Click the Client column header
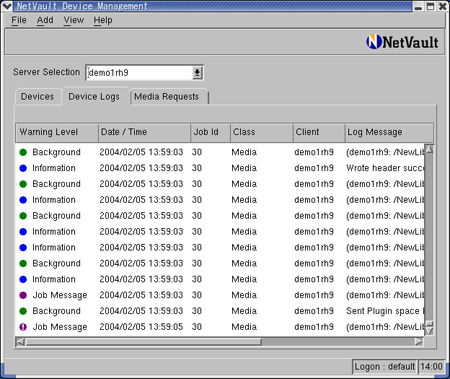The image size is (450, 379). [x=319, y=132]
